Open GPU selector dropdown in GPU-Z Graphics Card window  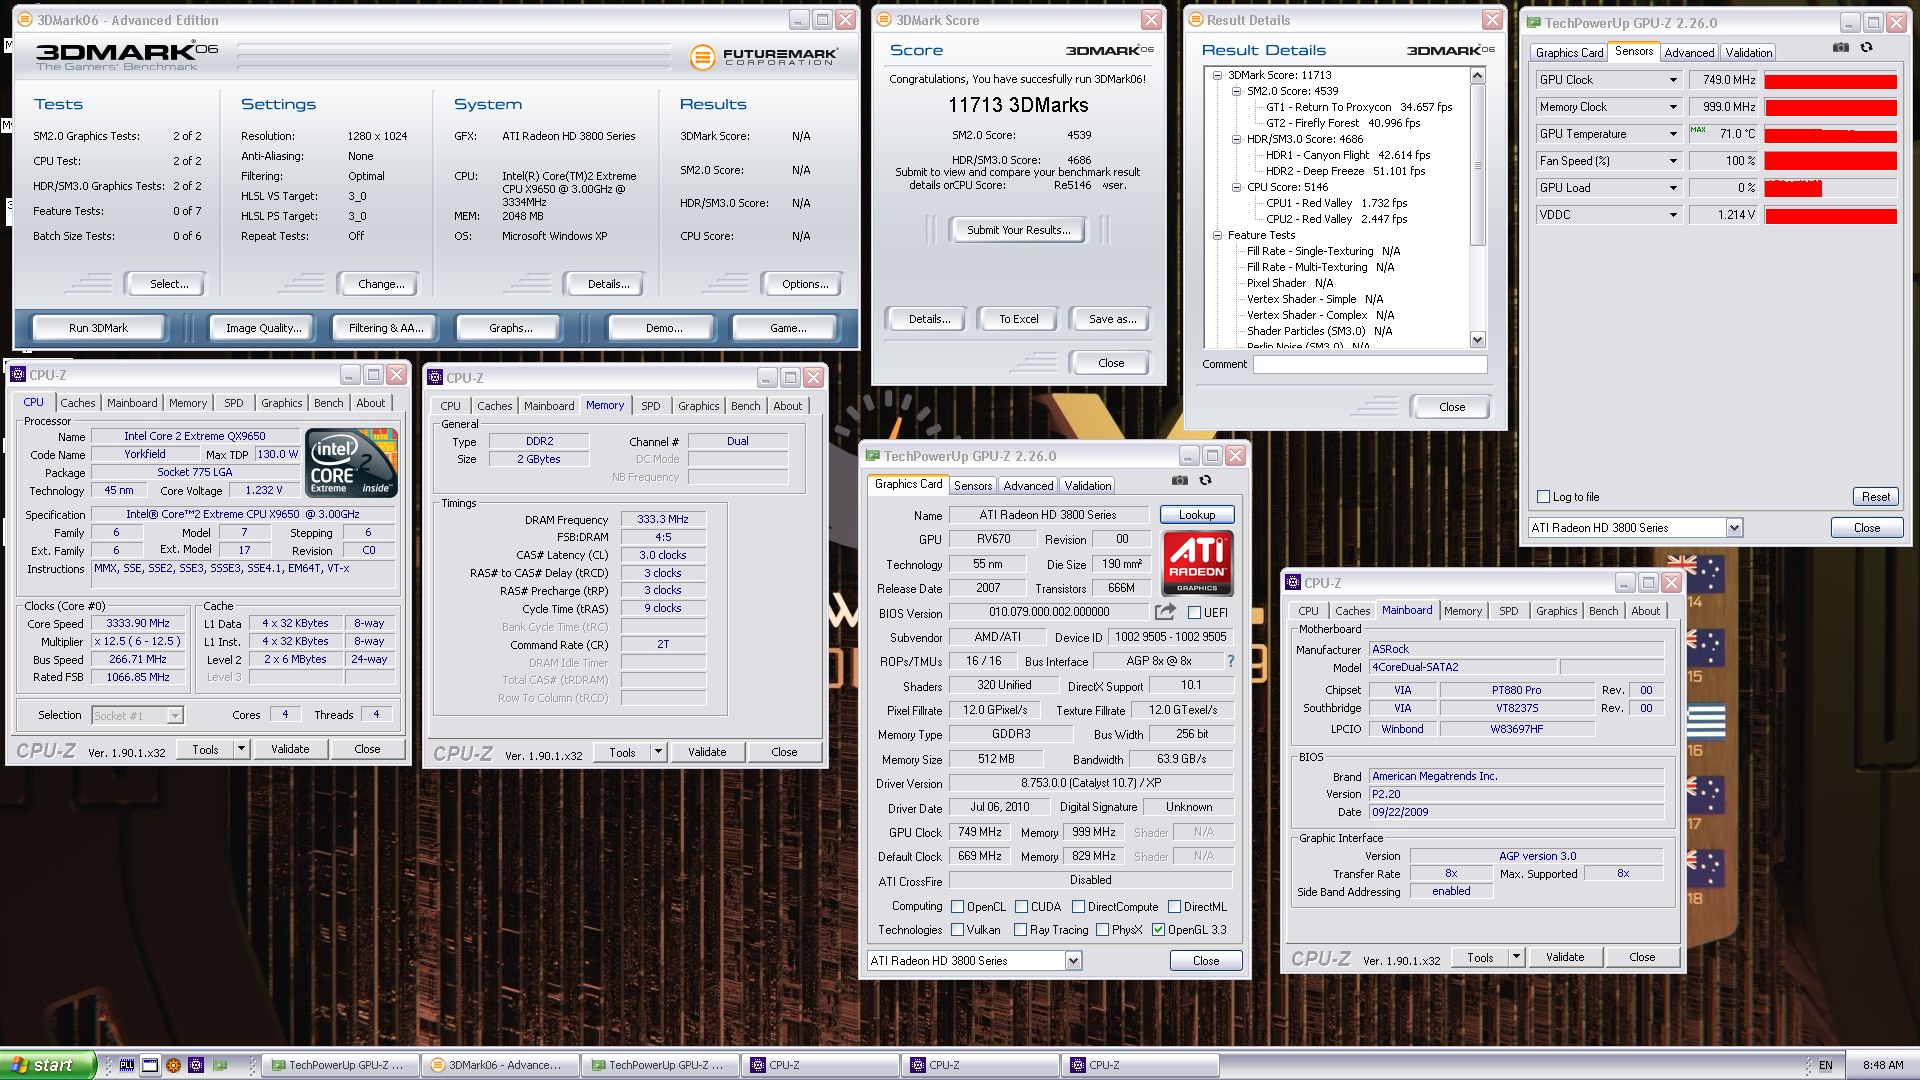1073,961
